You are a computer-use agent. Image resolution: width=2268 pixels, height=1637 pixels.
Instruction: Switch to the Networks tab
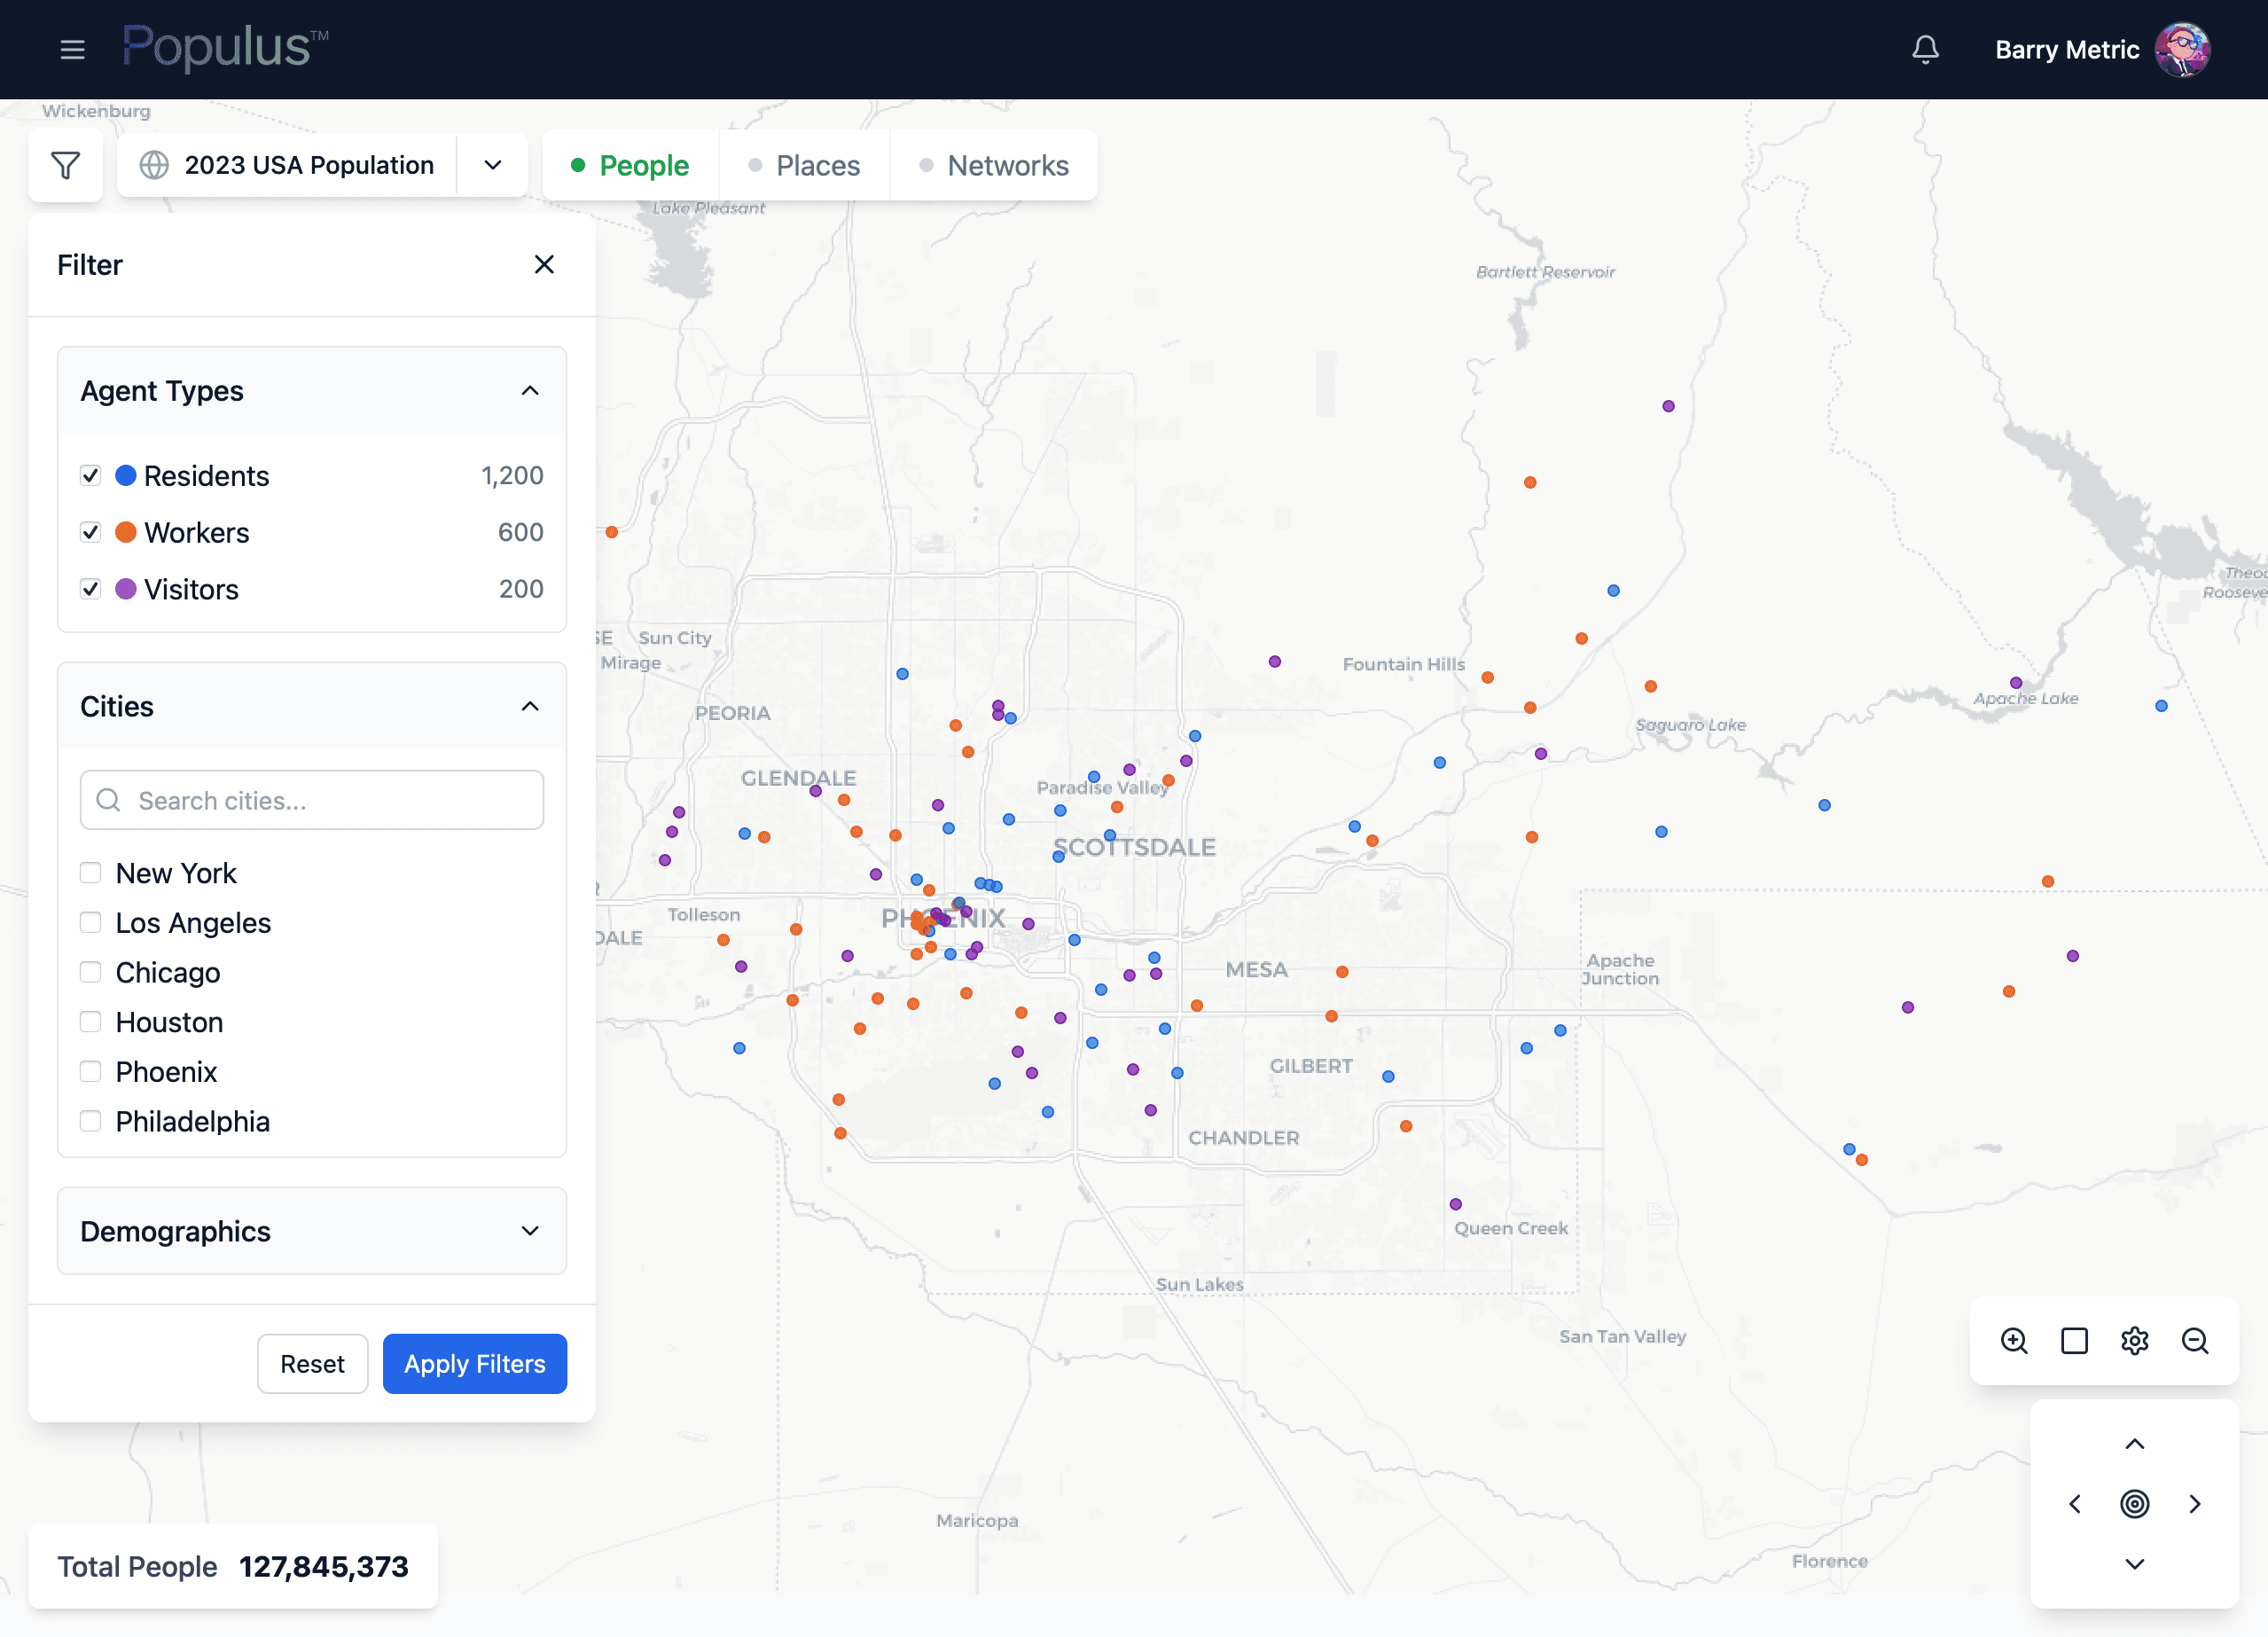click(x=994, y=165)
